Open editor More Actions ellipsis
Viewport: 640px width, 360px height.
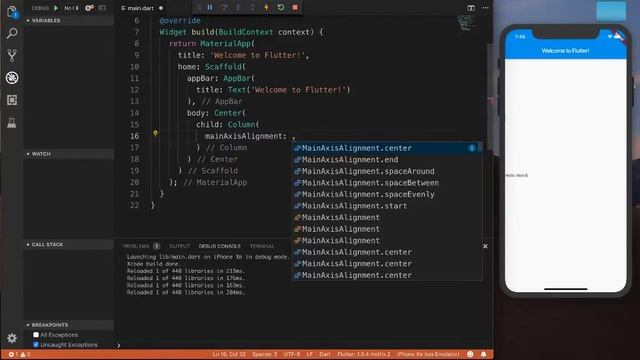(485, 8)
